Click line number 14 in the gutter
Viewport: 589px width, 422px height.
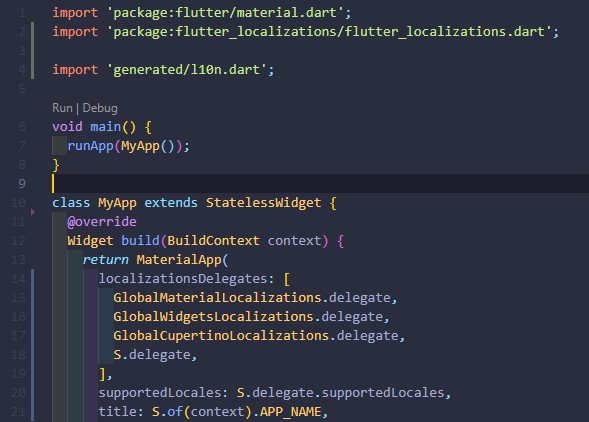pos(18,279)
